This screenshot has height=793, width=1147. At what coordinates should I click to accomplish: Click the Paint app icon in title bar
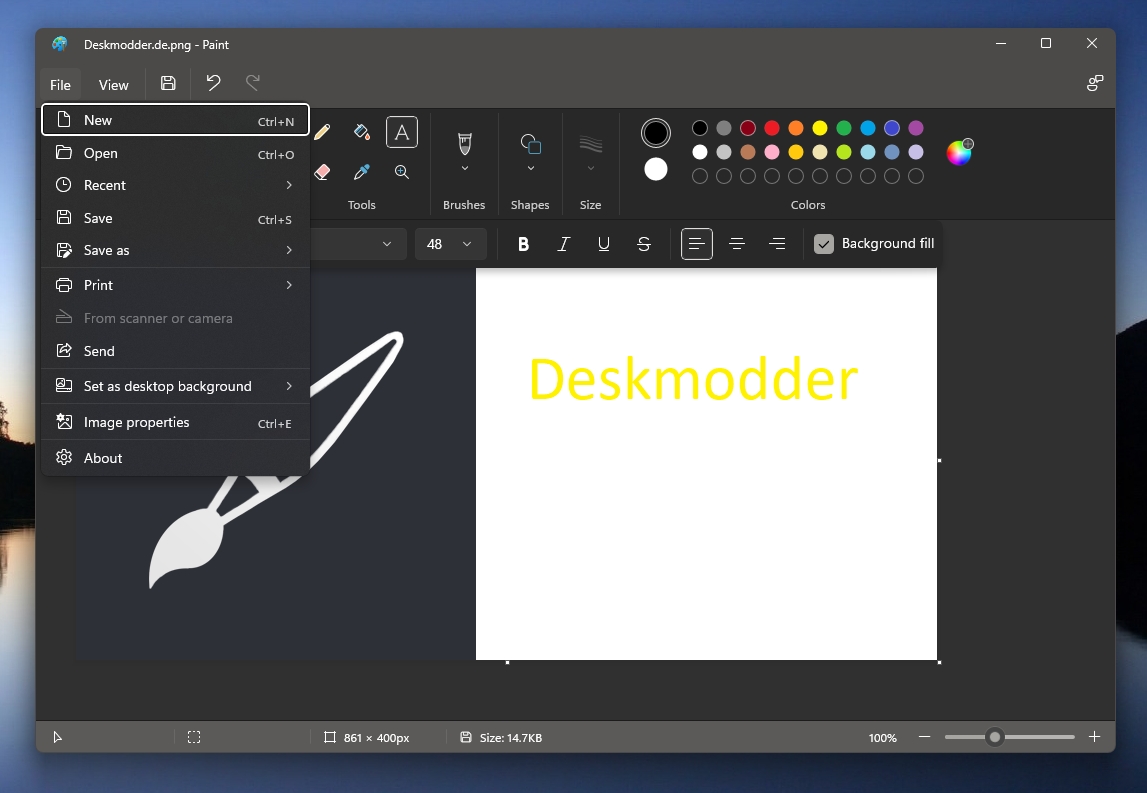pyautogui.click(x=60, y=44)
